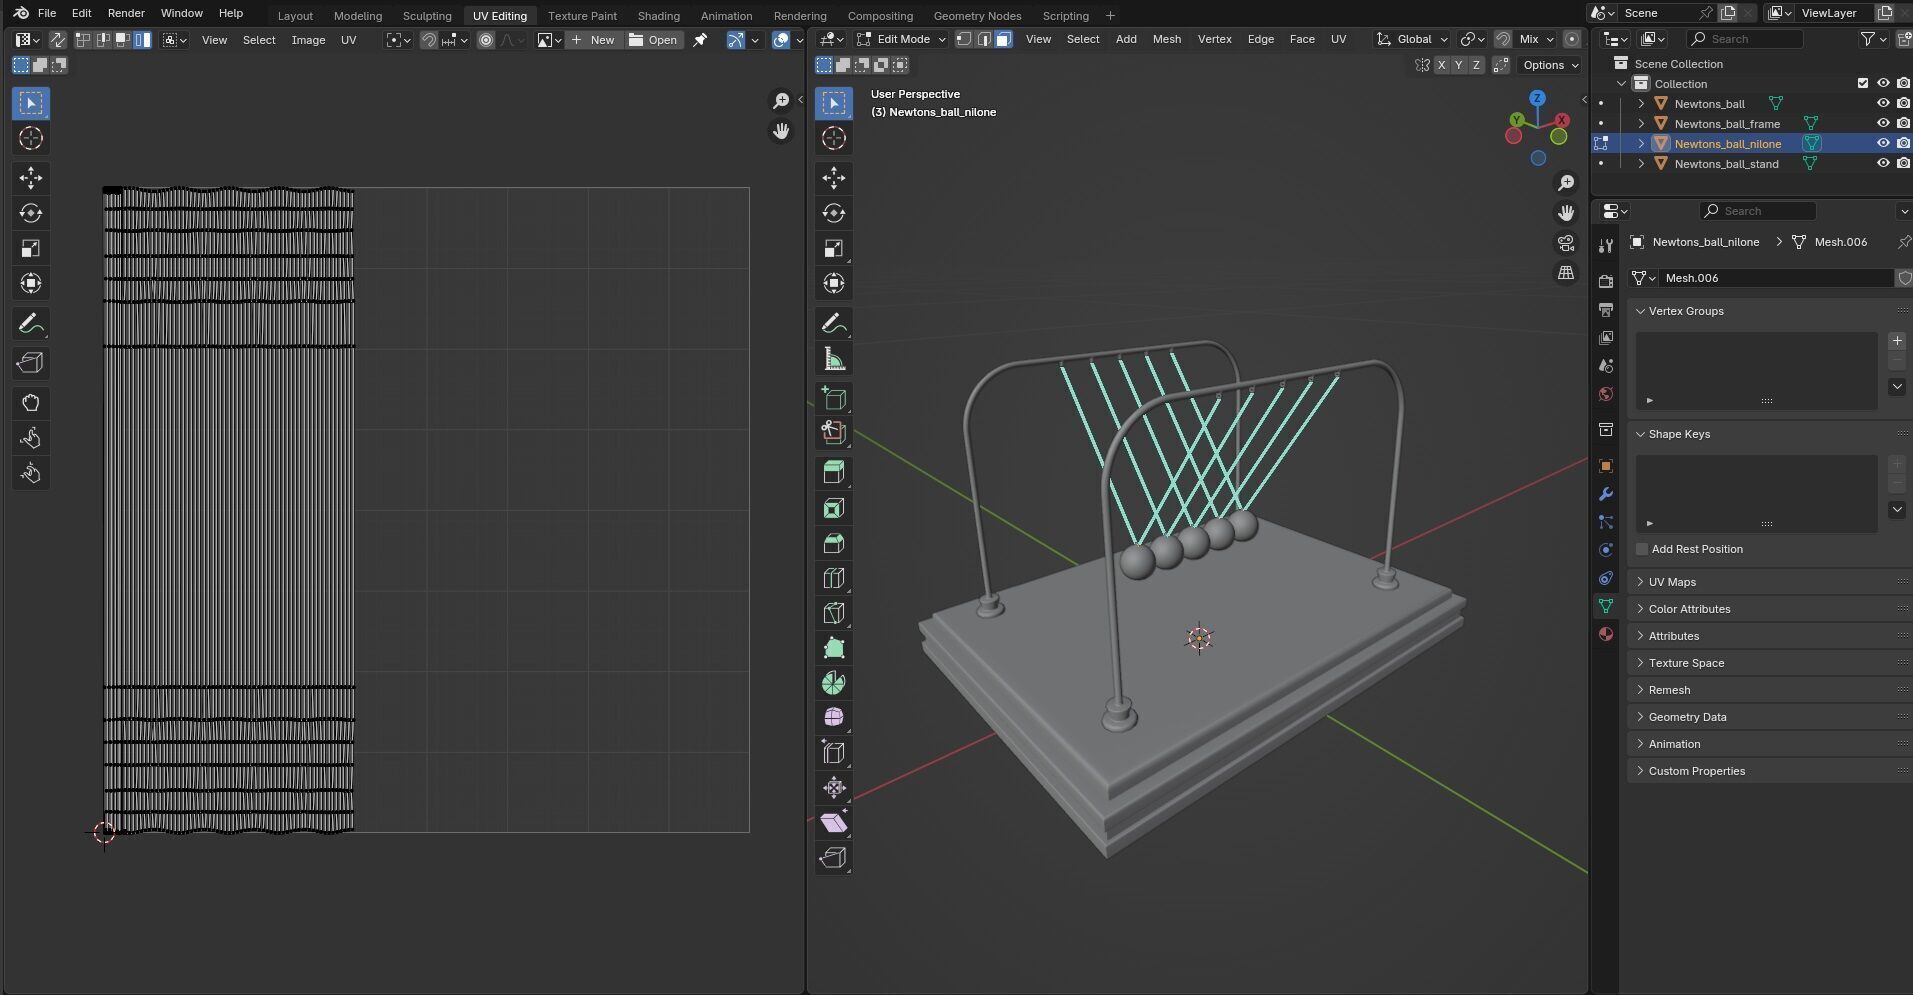Open the Render menu

pos(126,13)
